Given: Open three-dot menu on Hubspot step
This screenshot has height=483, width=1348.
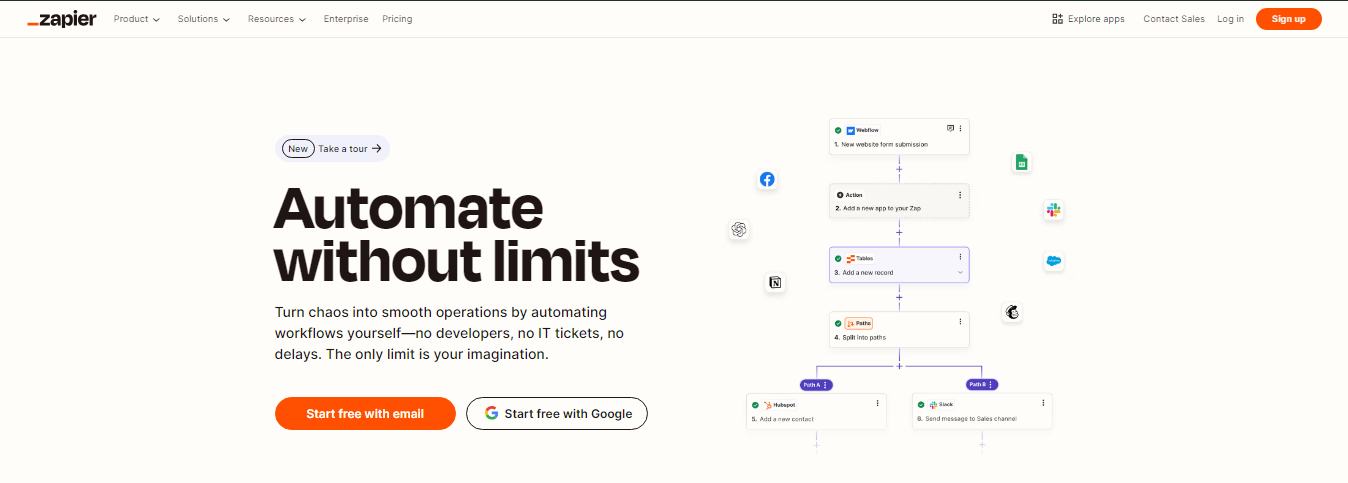Looking at the screenshot, I should coord(878,403).
